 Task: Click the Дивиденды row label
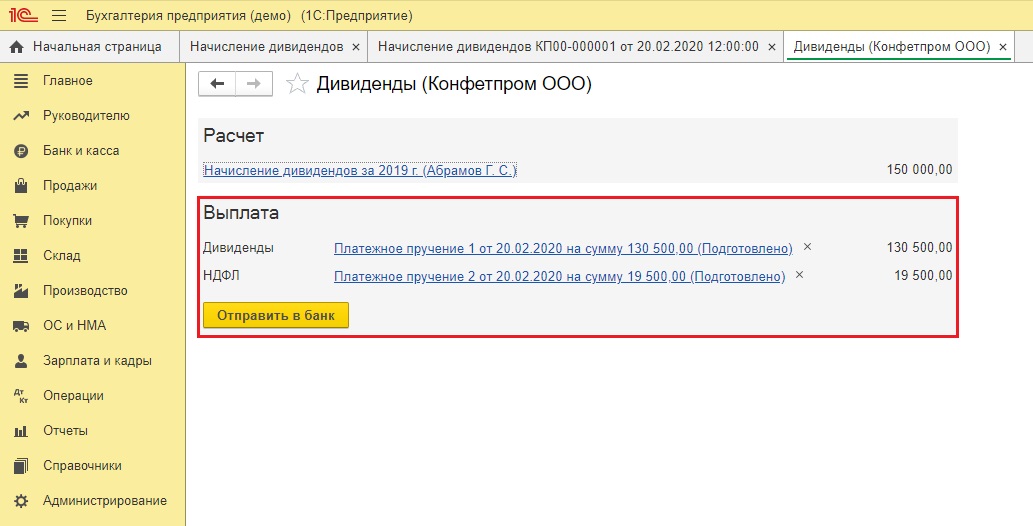click(238, 248)
